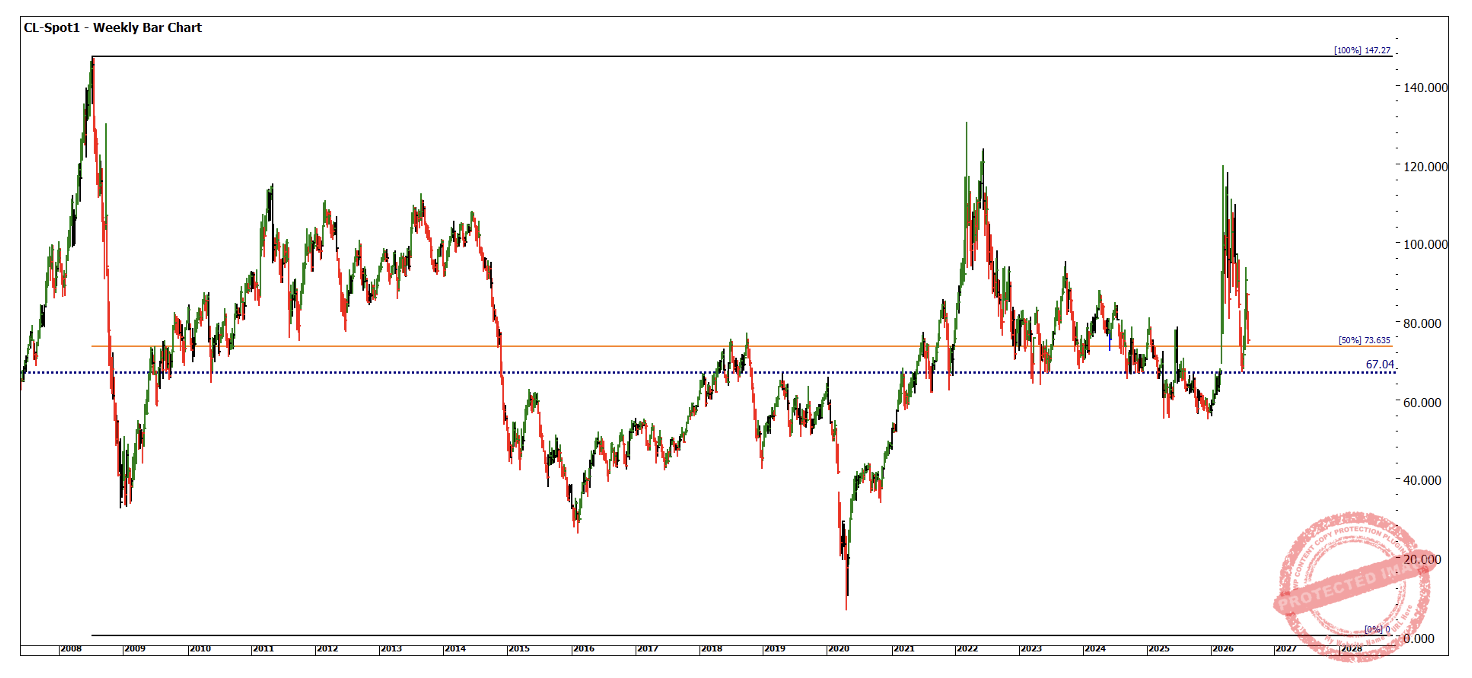Viewport: 1472px width, 678px height.
Task: Click the 60.000 price axis label
Action: click(1425, 402)
